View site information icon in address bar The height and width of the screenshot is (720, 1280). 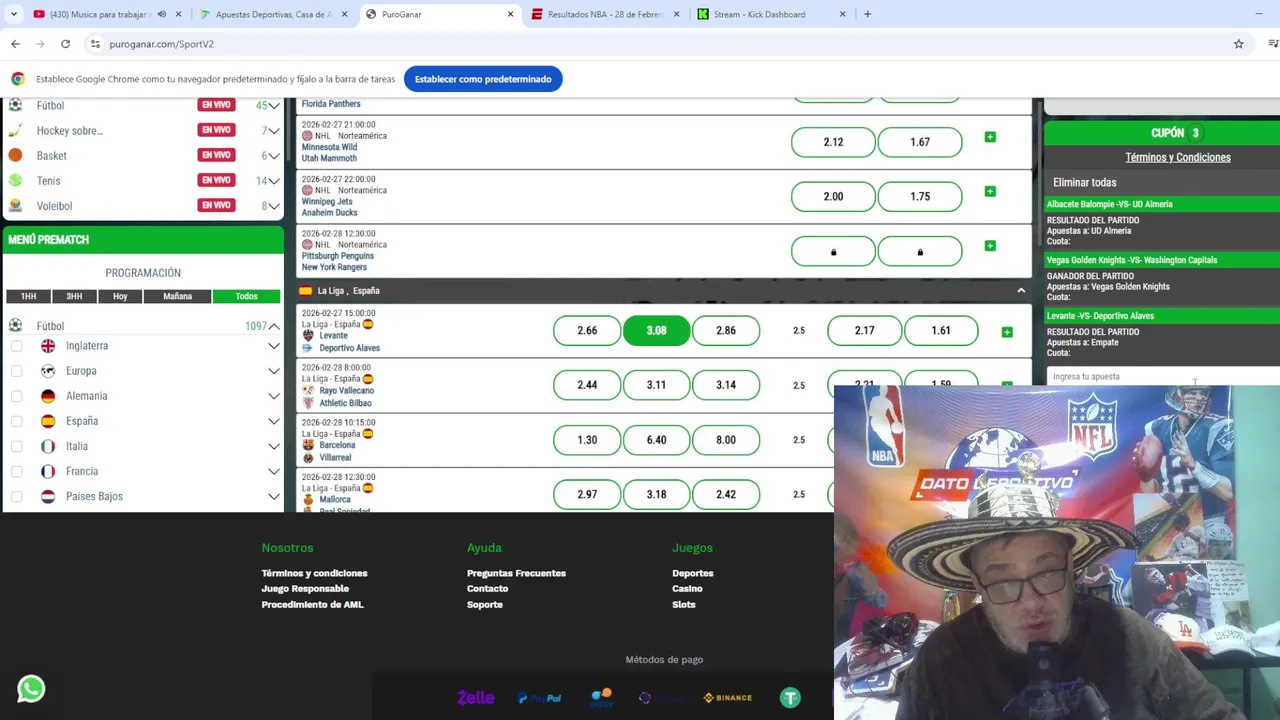[95, 44]
